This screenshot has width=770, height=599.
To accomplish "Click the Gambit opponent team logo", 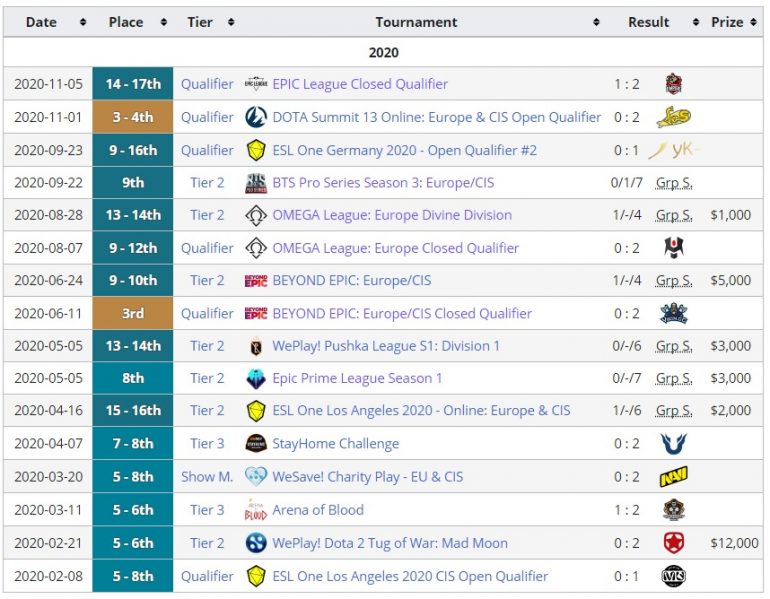I will (673, 543).
